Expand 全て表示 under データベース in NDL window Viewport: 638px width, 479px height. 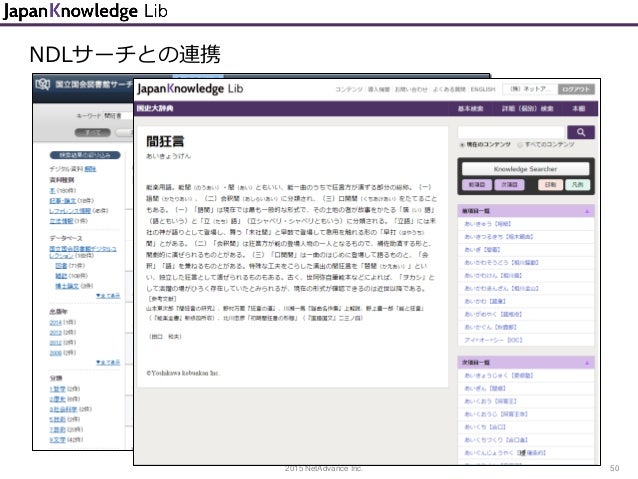tap(108, 296)
